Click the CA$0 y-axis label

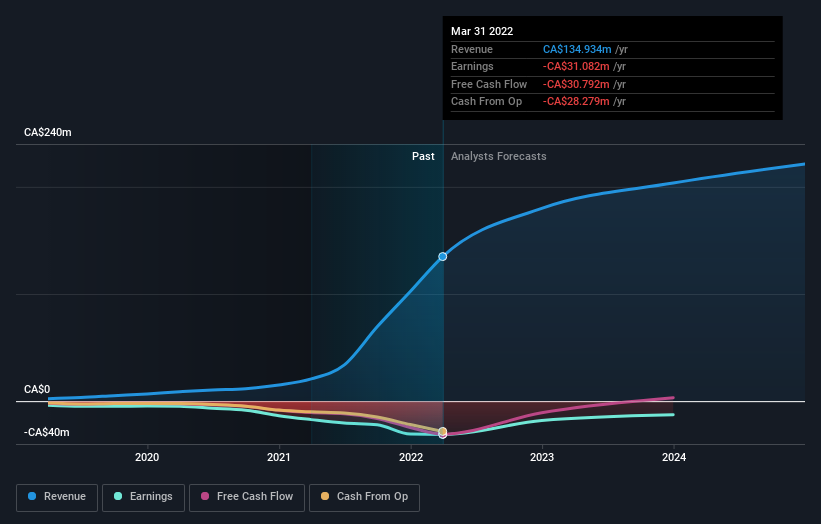[x=37, y=389]
